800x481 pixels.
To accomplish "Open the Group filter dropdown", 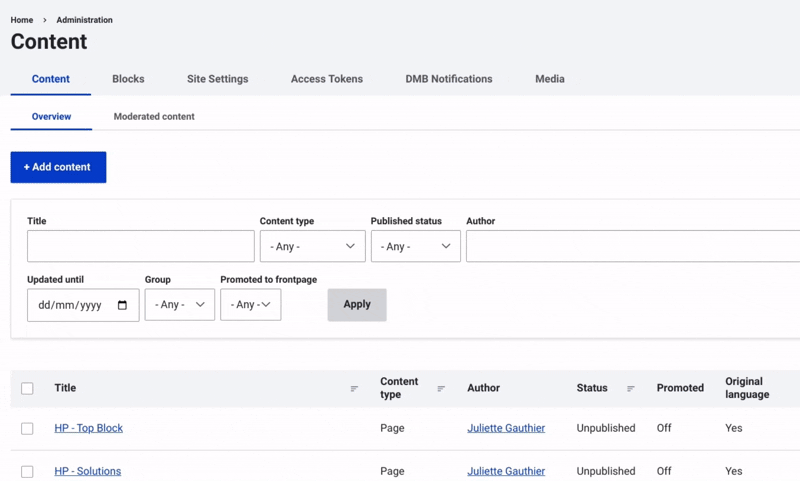I will (x=180, y=305).
